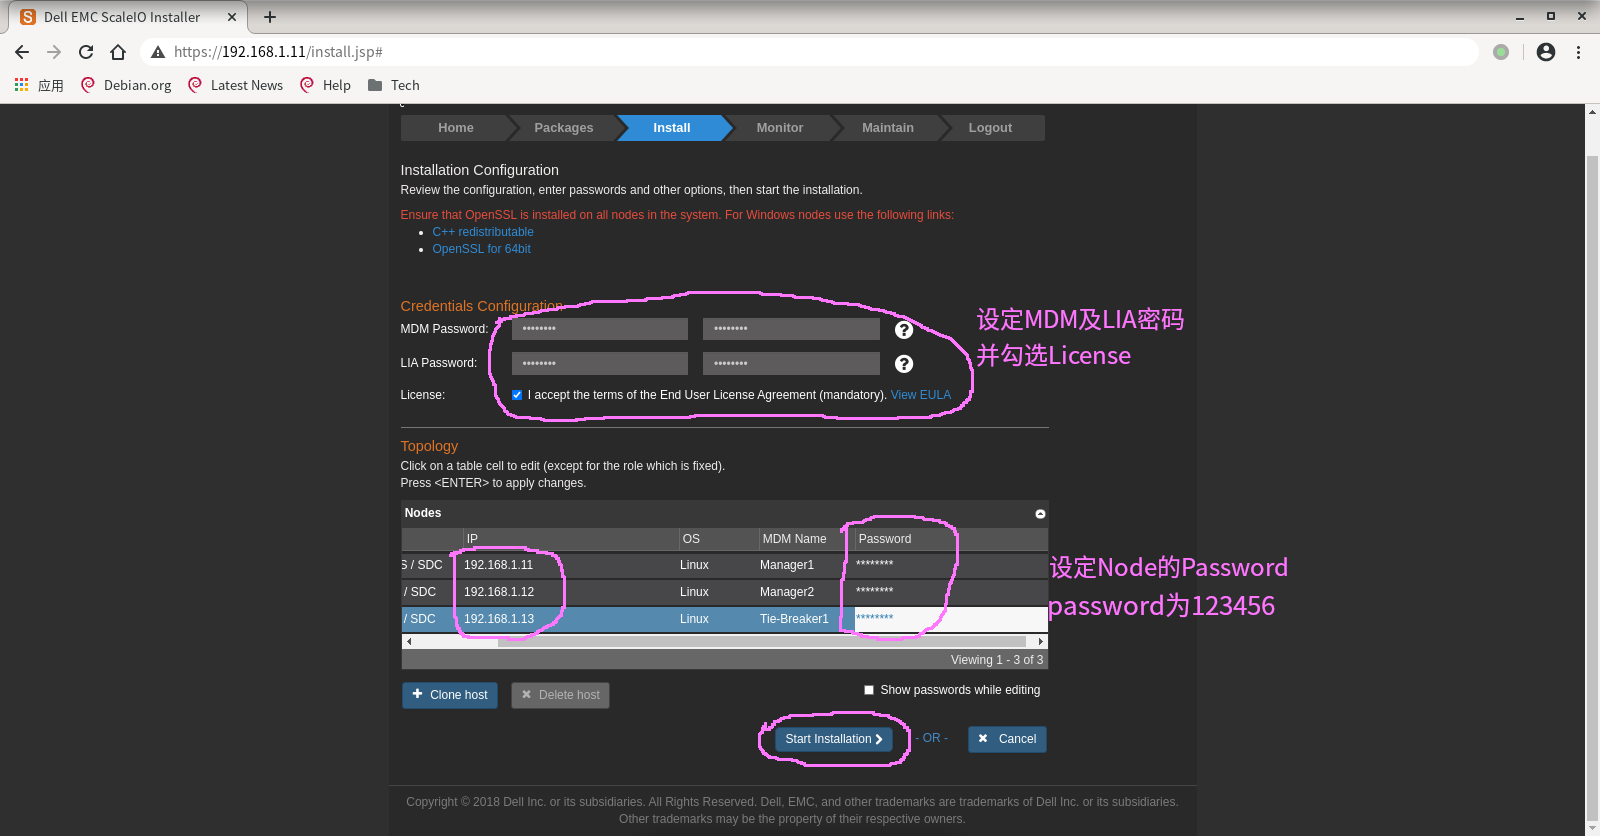Go to the Monitor step
Viewport: 1600px width, 836px height.
coord(780,128)
